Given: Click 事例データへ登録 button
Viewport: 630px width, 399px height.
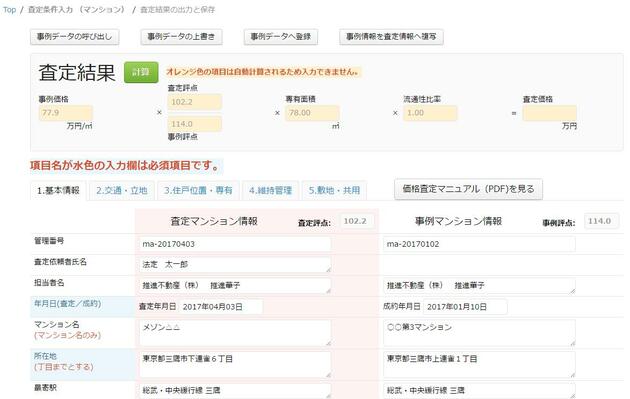Looking at the screenshot, I should (x=281, y=37).
